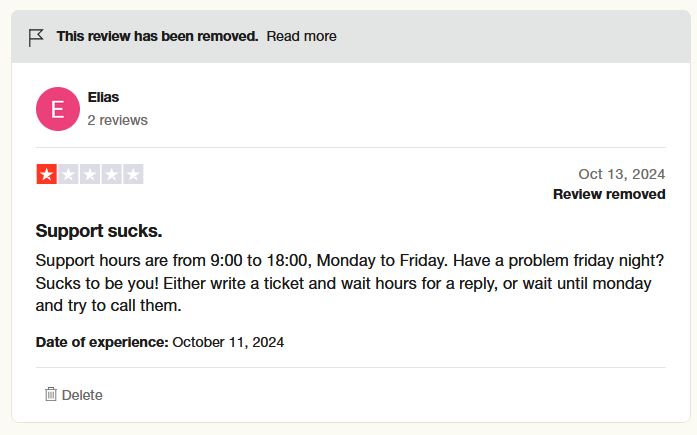The width and height of the screenshot is (697, 435).
Task: Click the pink E avatar circle
Action: click(58, 109)
